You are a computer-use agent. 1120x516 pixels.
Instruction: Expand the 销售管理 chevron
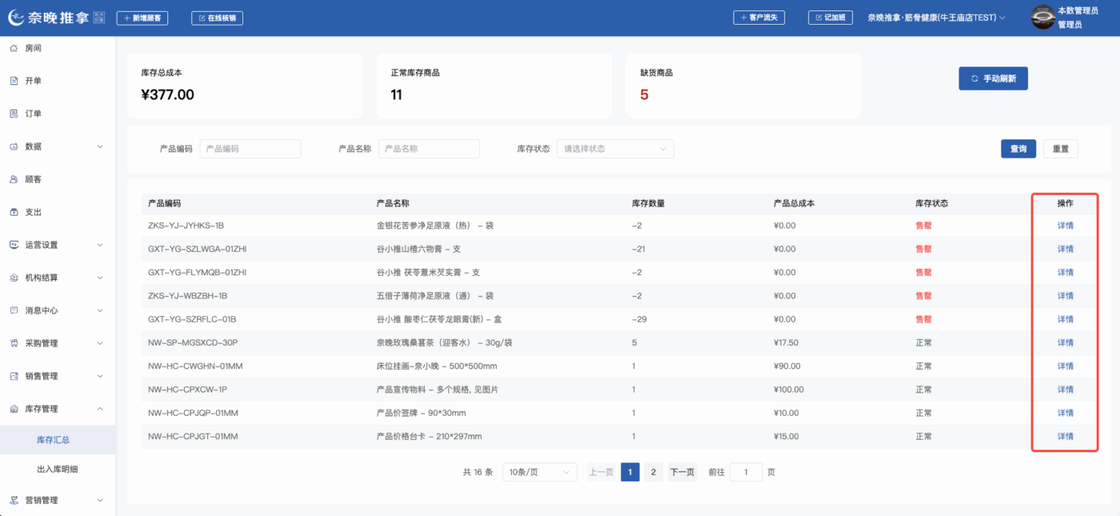tap(100, 376)
